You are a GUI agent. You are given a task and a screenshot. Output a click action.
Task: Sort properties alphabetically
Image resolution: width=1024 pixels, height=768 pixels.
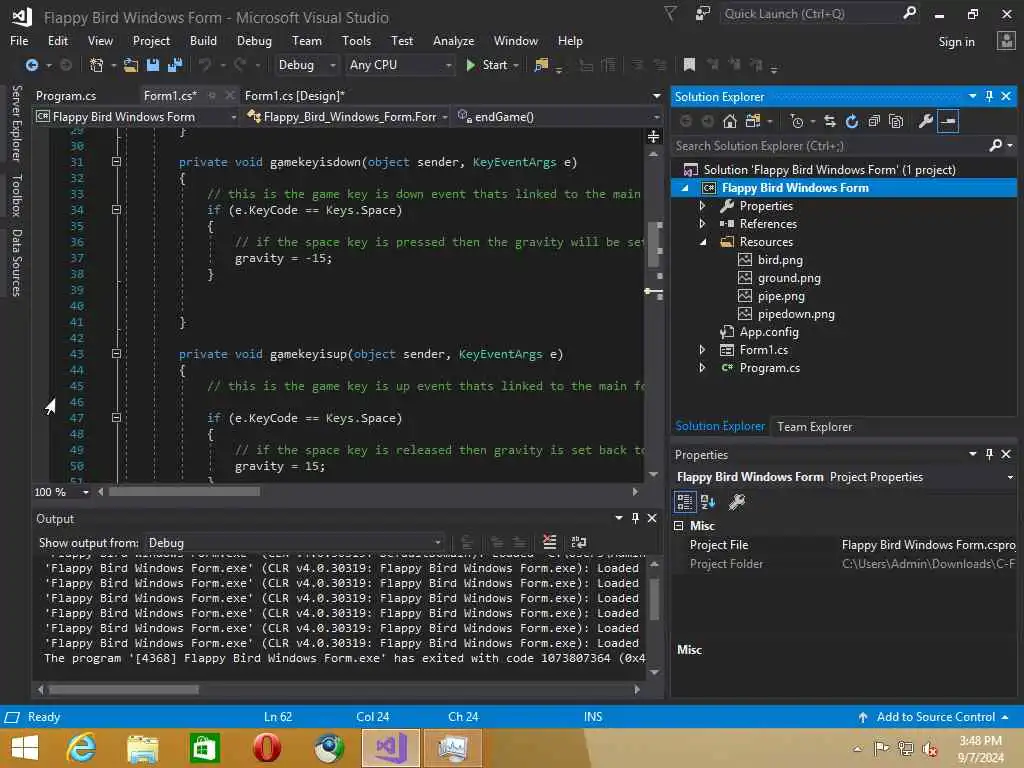pos(708,502)
